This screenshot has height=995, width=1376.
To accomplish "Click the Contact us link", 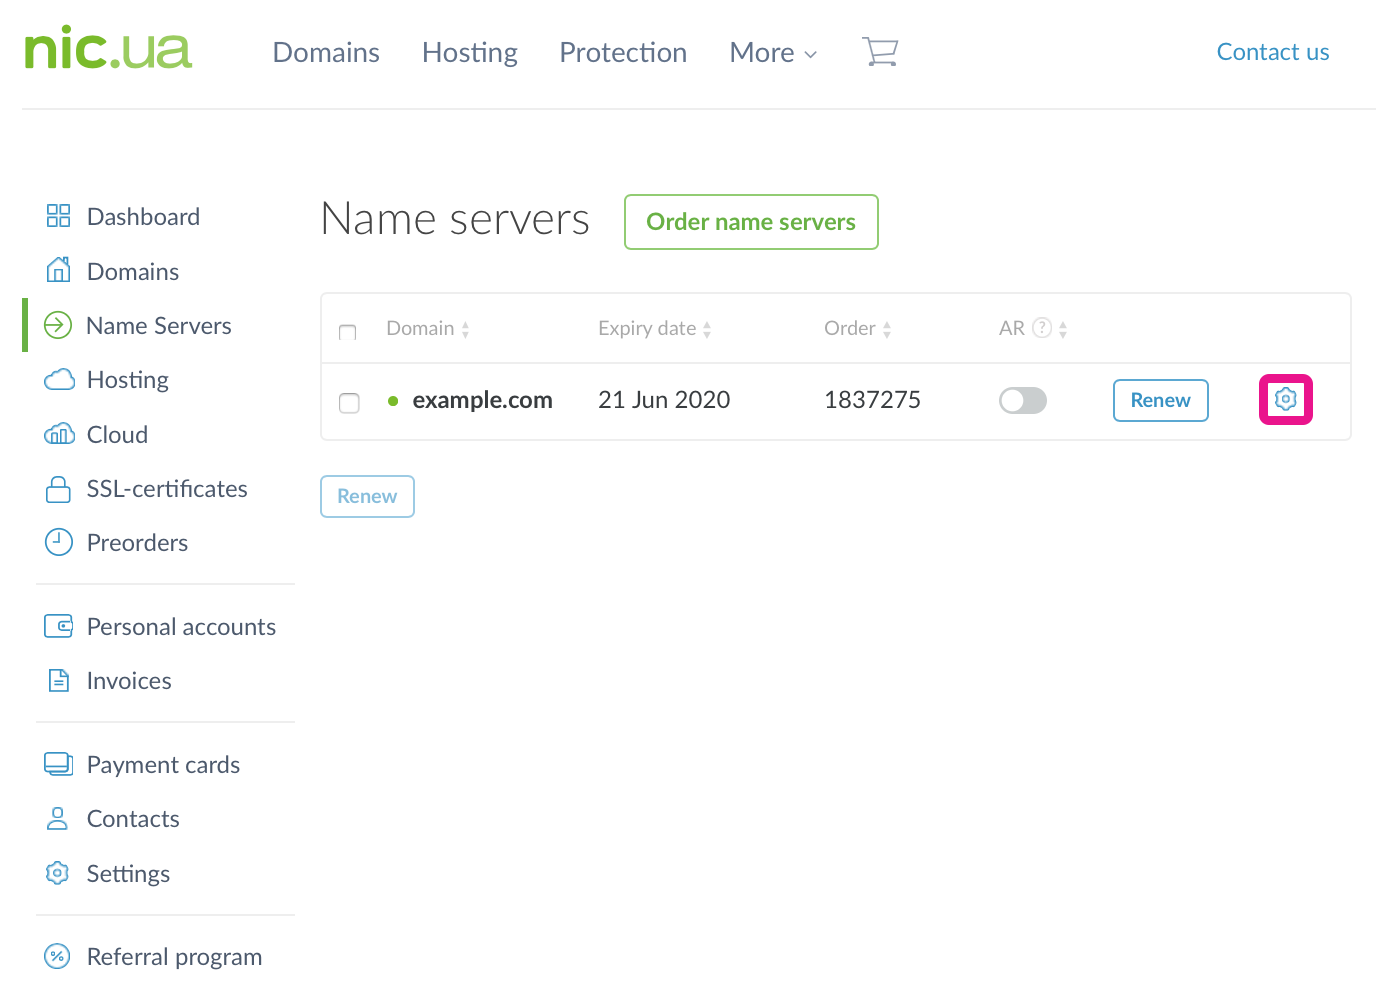I will tap(1272, 52).
